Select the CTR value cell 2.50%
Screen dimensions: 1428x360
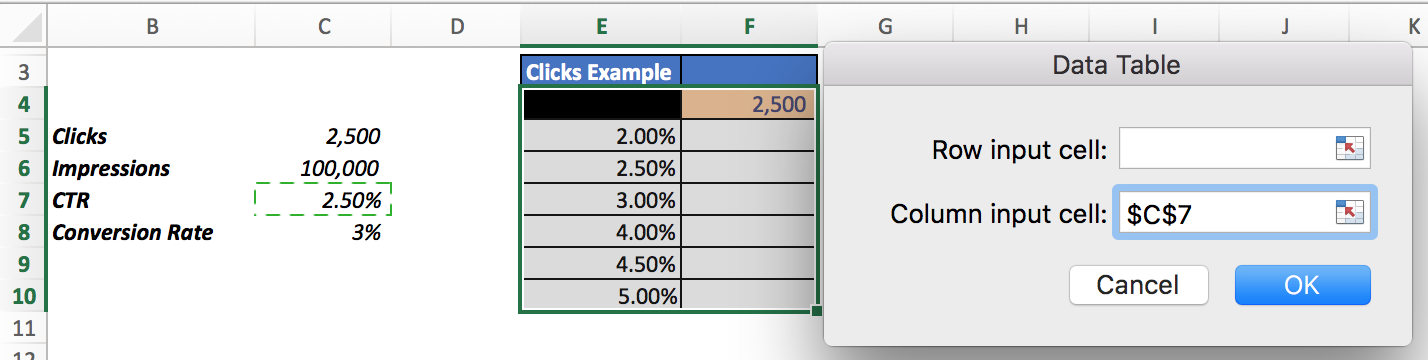[x=324, y=200]
